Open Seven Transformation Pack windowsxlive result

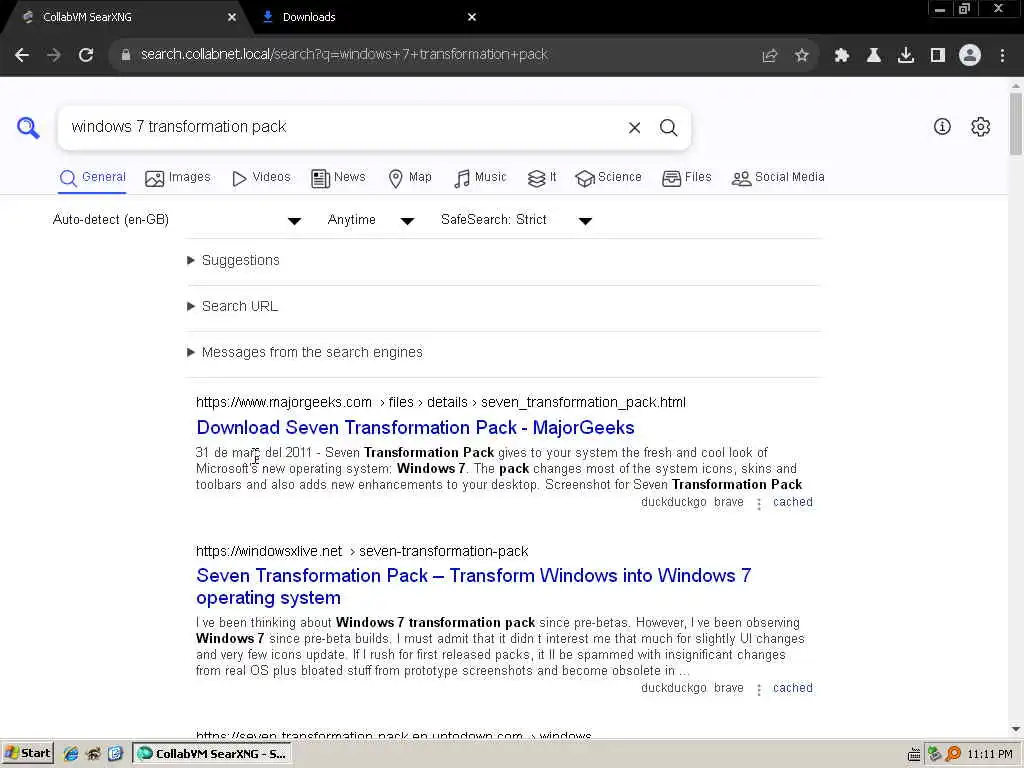[x=473, y=586]
